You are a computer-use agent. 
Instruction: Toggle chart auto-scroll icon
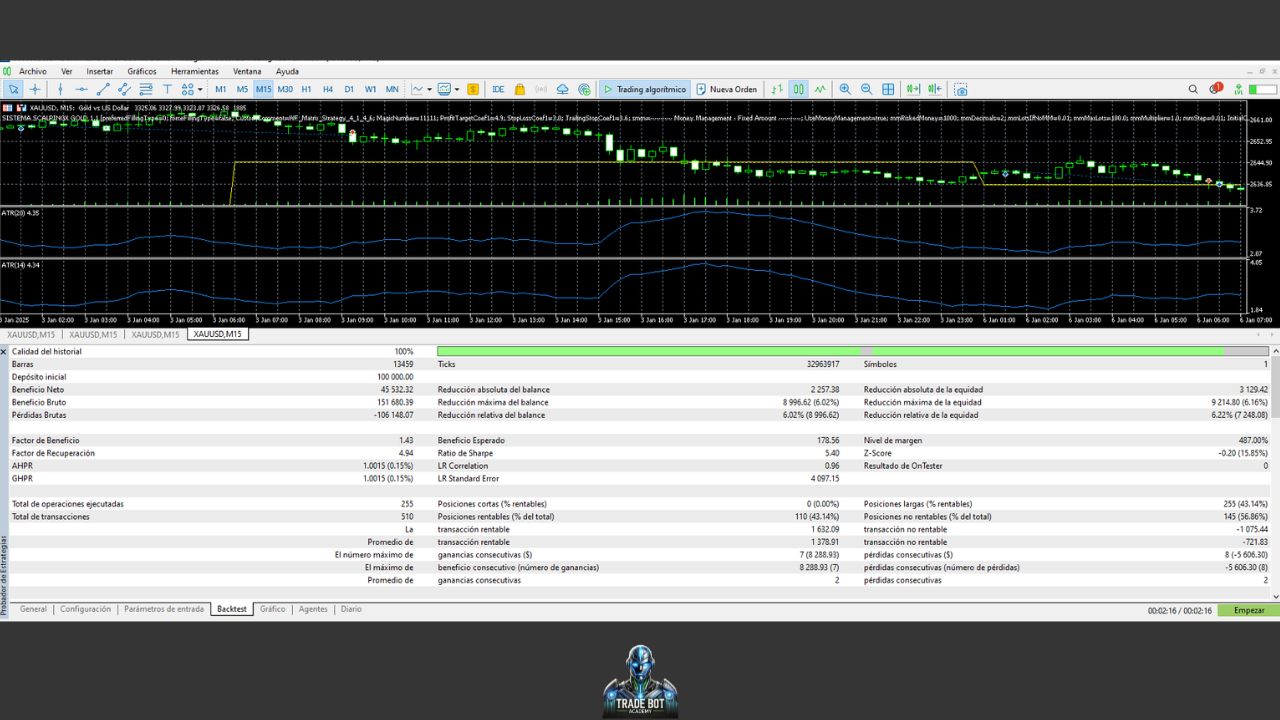point(914,89)
